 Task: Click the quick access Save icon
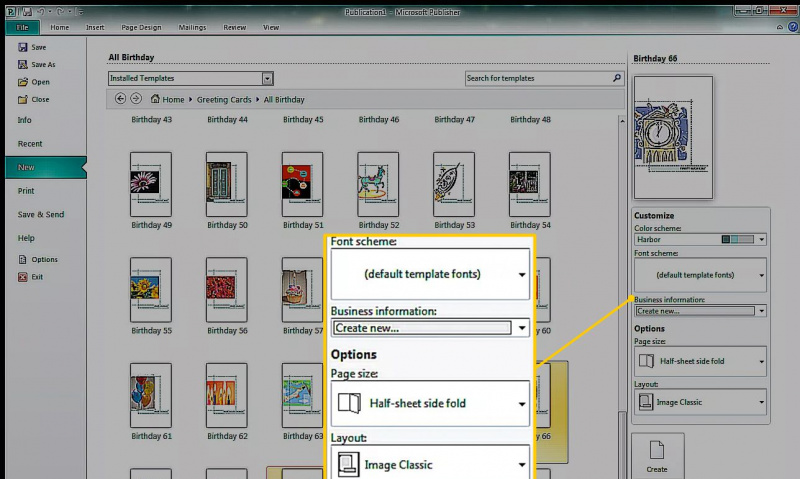click(x=27, y=11)
